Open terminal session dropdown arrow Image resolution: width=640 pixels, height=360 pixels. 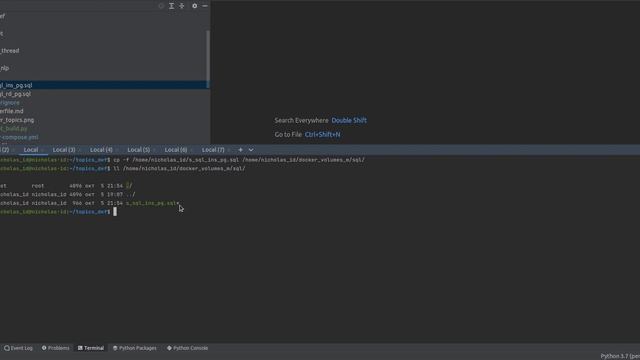coord(251,150)
